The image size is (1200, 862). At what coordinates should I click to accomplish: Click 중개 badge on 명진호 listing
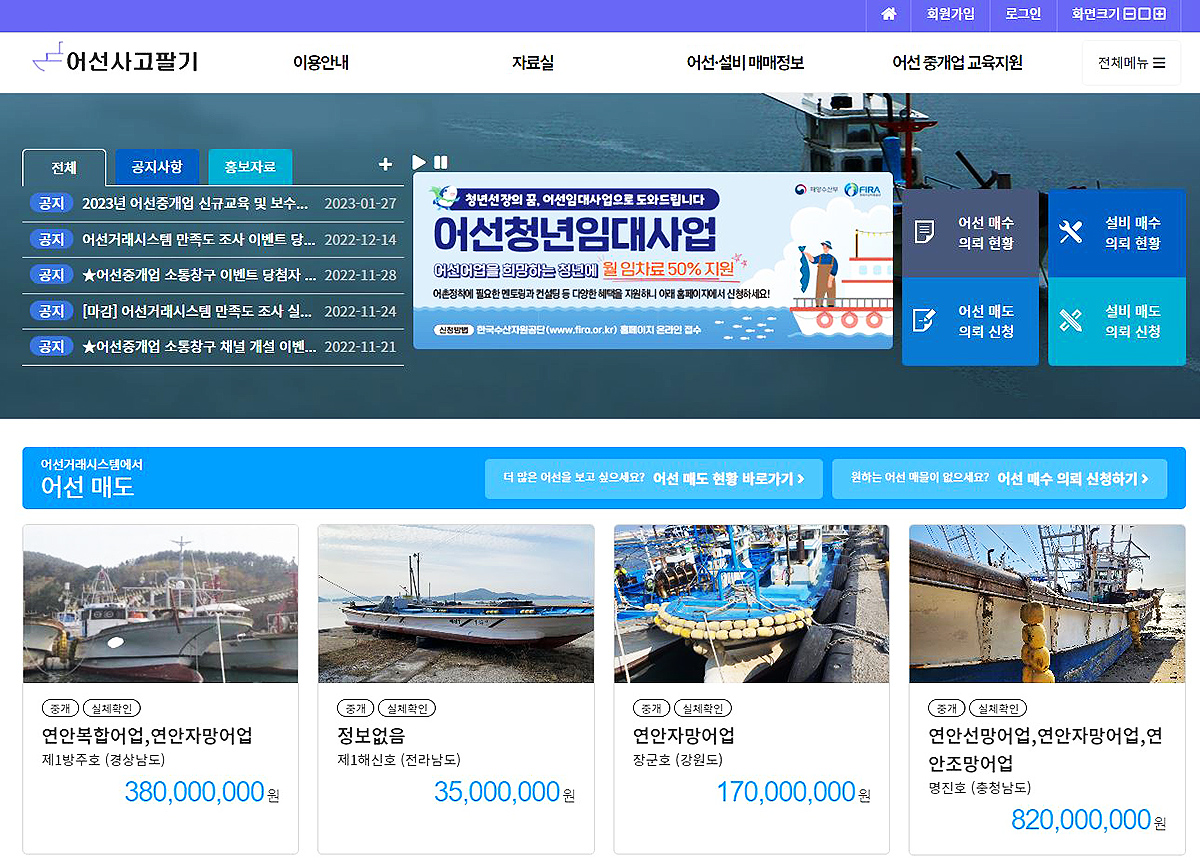coord(945,708)
